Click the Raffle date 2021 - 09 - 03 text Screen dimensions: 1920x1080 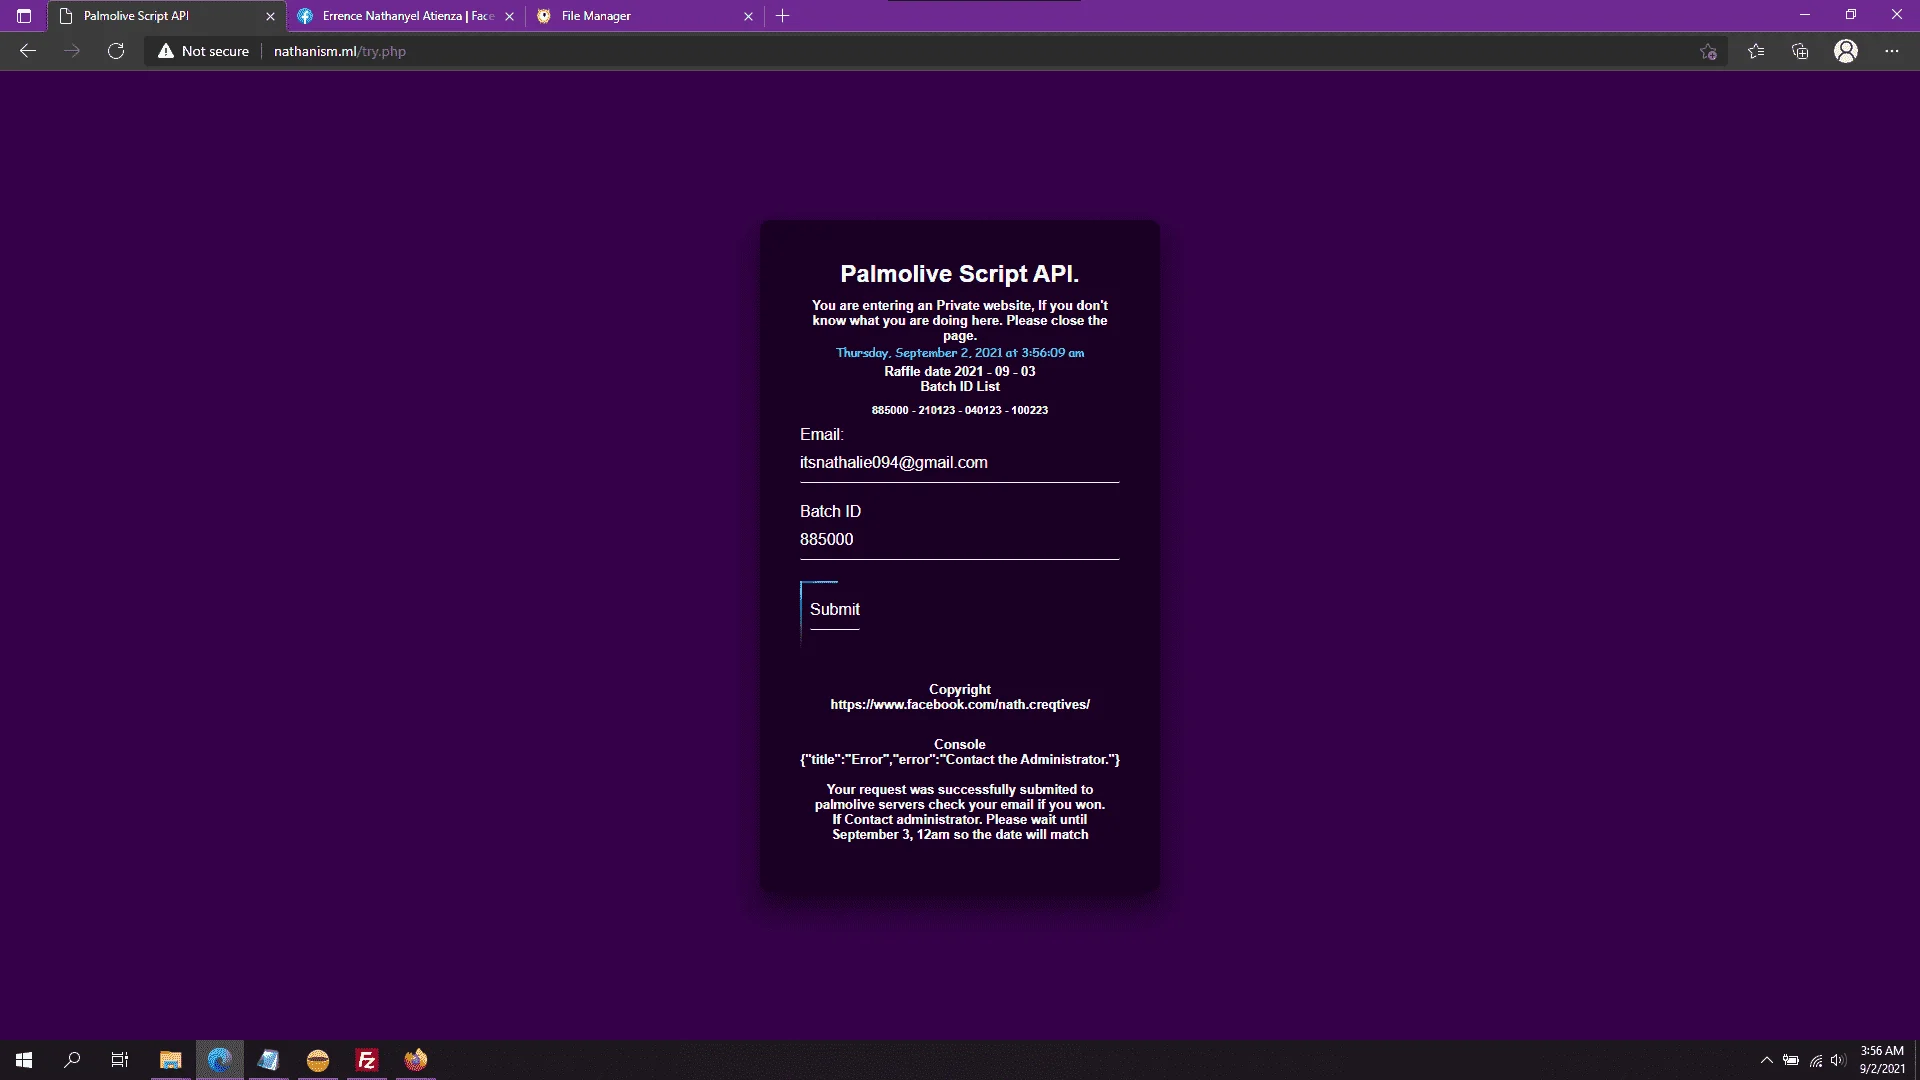pyautogui.click(x=960, y=371)
